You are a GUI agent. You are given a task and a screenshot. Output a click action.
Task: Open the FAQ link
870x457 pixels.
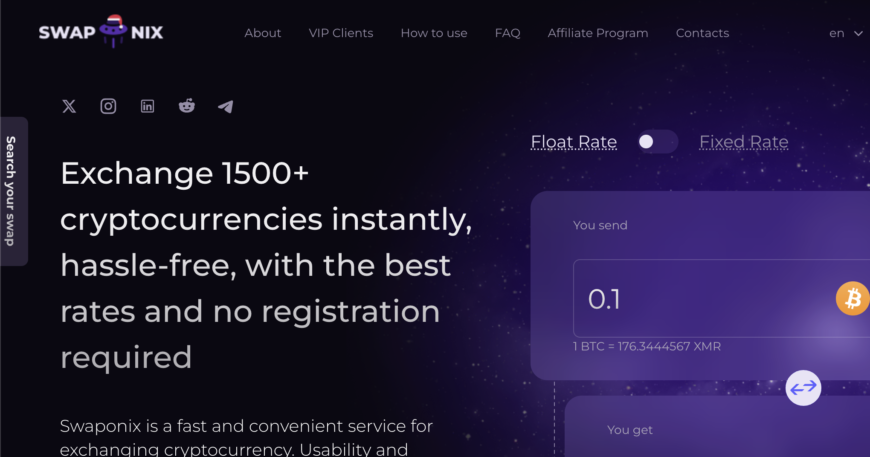point(507,33)
